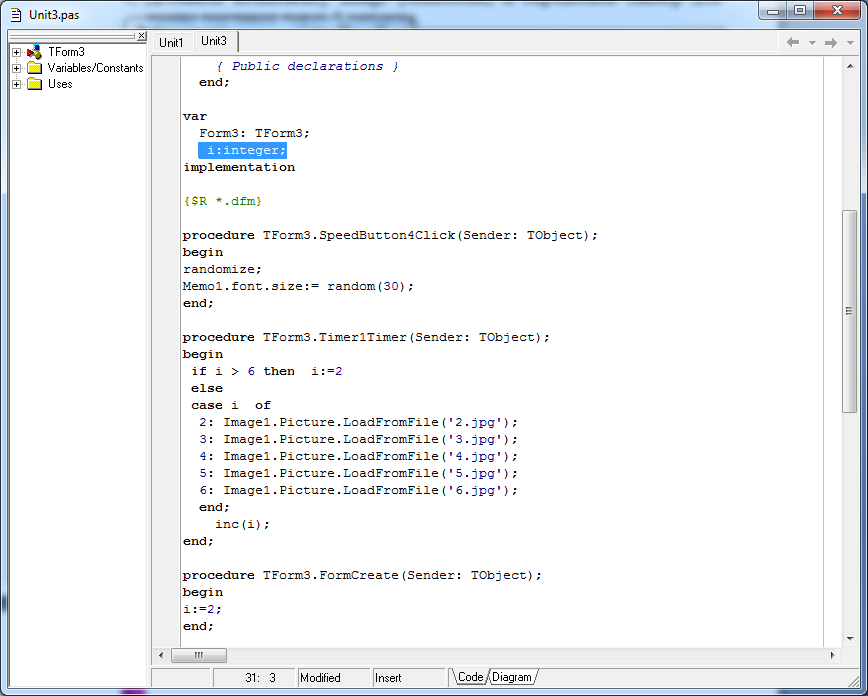Click the {$R *.dfm} directive
The image size is (868, 696).
coord(223,202)
